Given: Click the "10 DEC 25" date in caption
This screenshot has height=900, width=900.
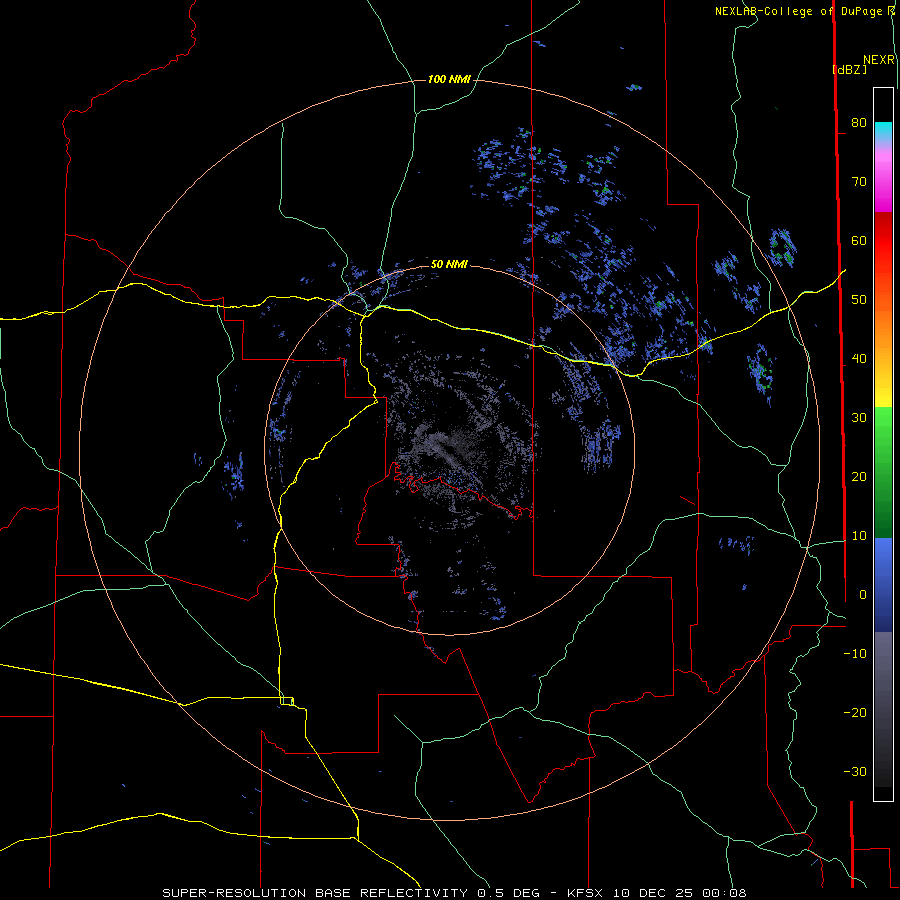Looking at the screenshot, I should point(654,893).
